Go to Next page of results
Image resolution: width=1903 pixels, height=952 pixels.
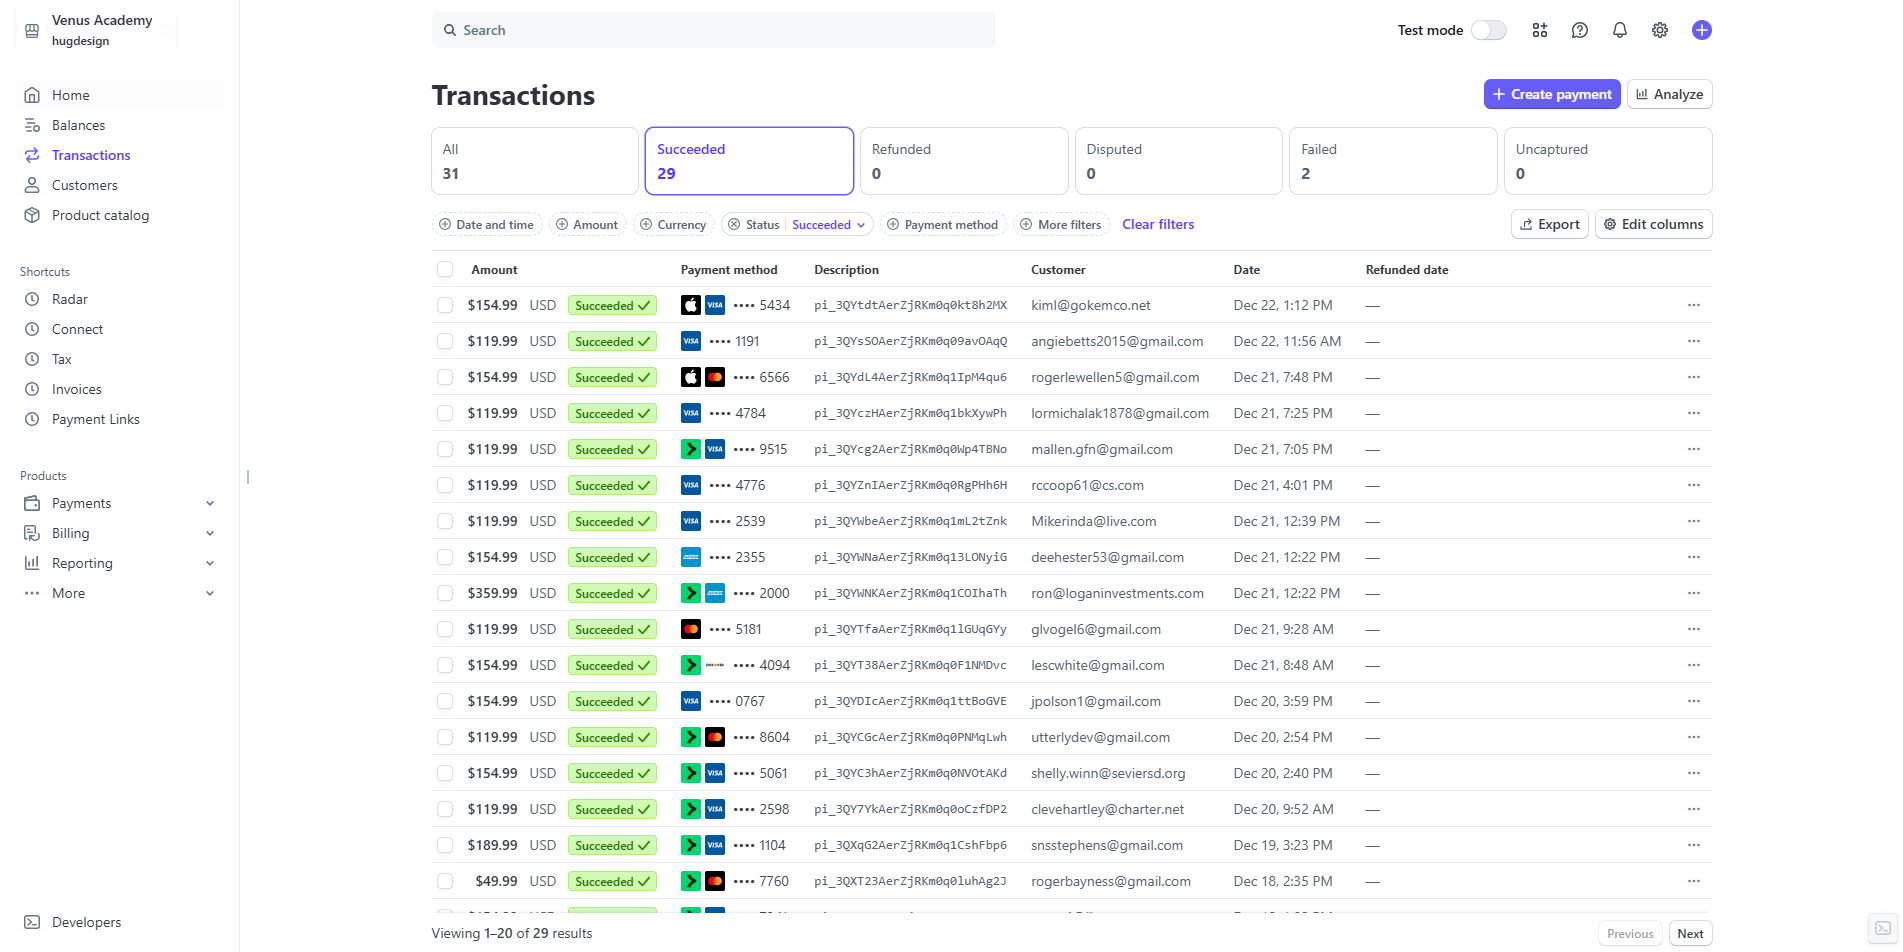coord(1690,933)
